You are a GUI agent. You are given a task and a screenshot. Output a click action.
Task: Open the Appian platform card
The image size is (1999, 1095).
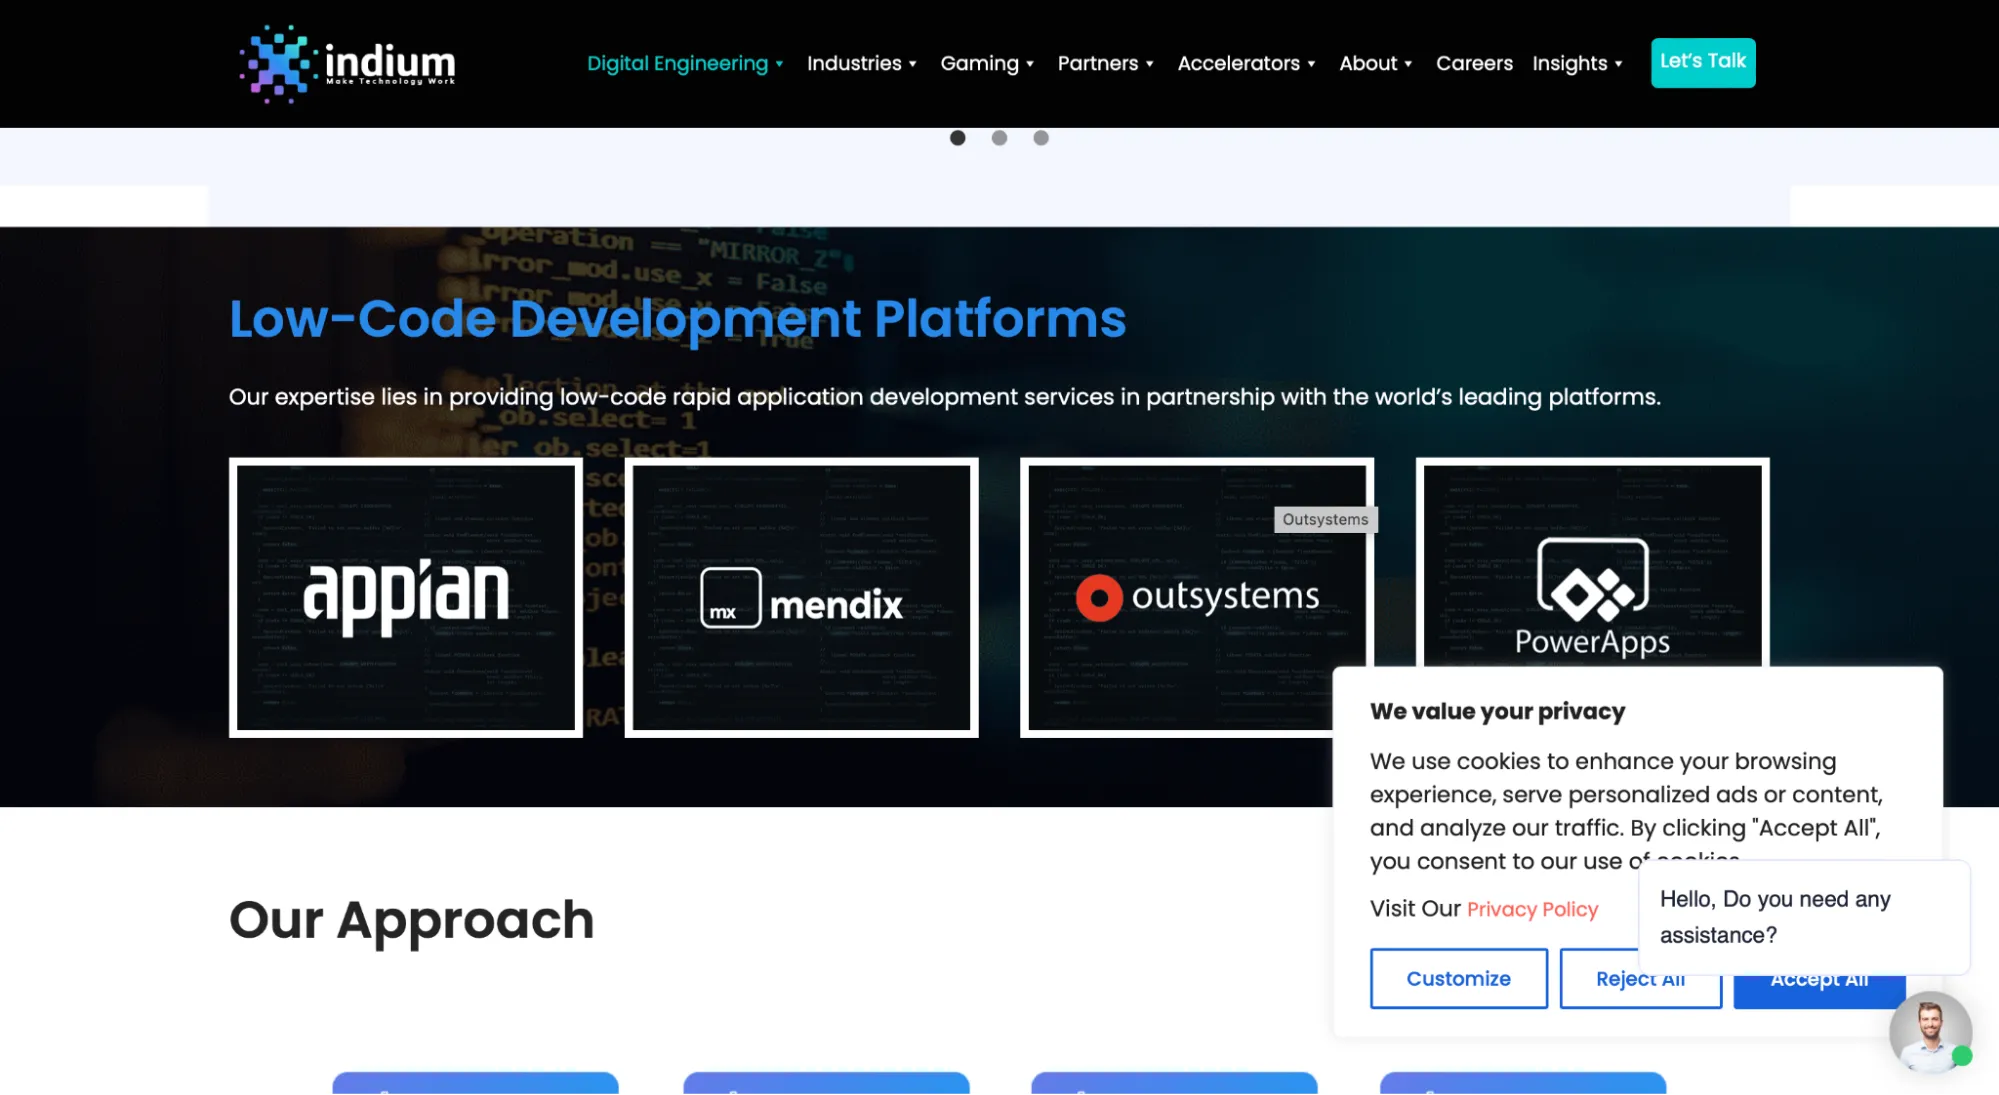pos(406,598)
